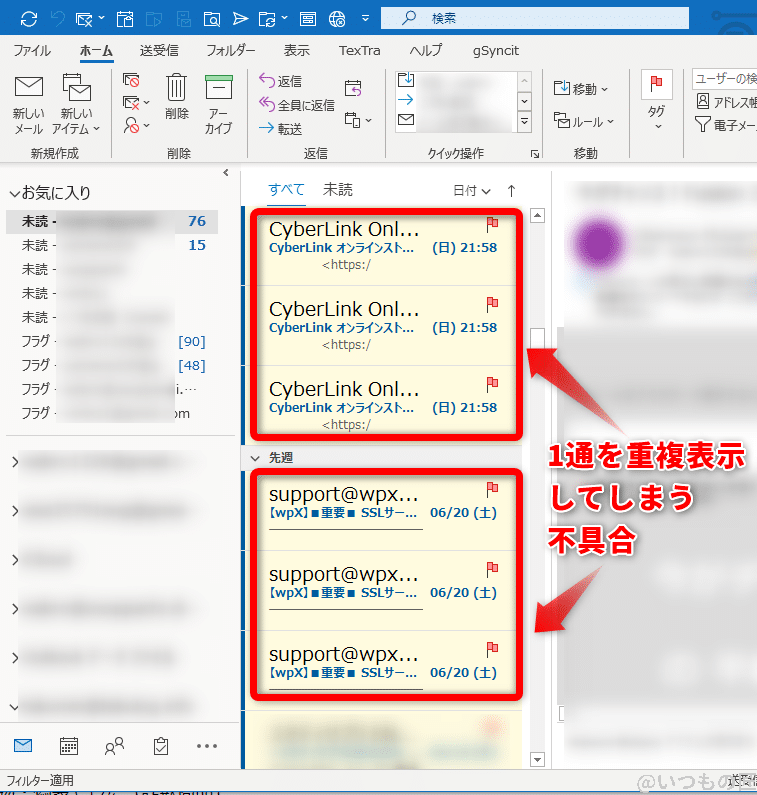Open the People contacts icon
Viewport: 757px width, 795px height.
114,745
